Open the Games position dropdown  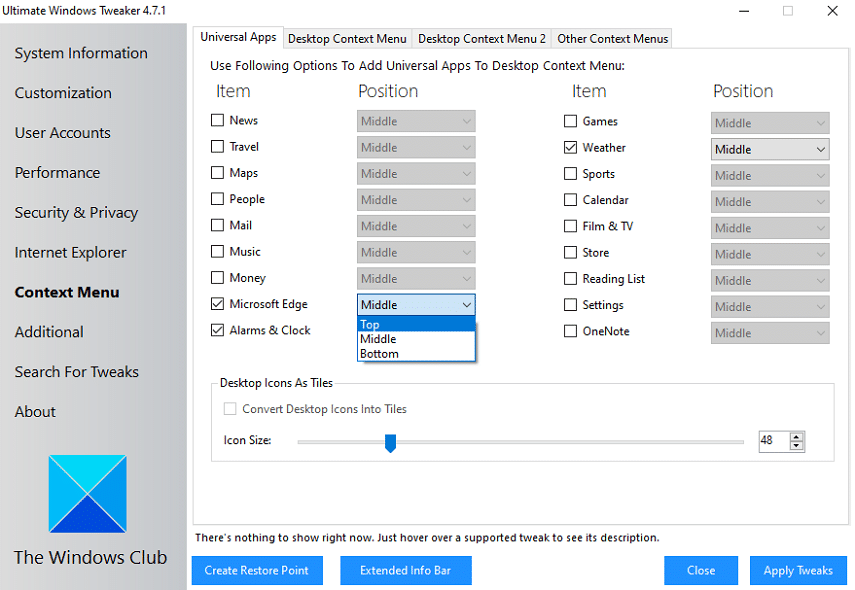click(x=770, y=123)
